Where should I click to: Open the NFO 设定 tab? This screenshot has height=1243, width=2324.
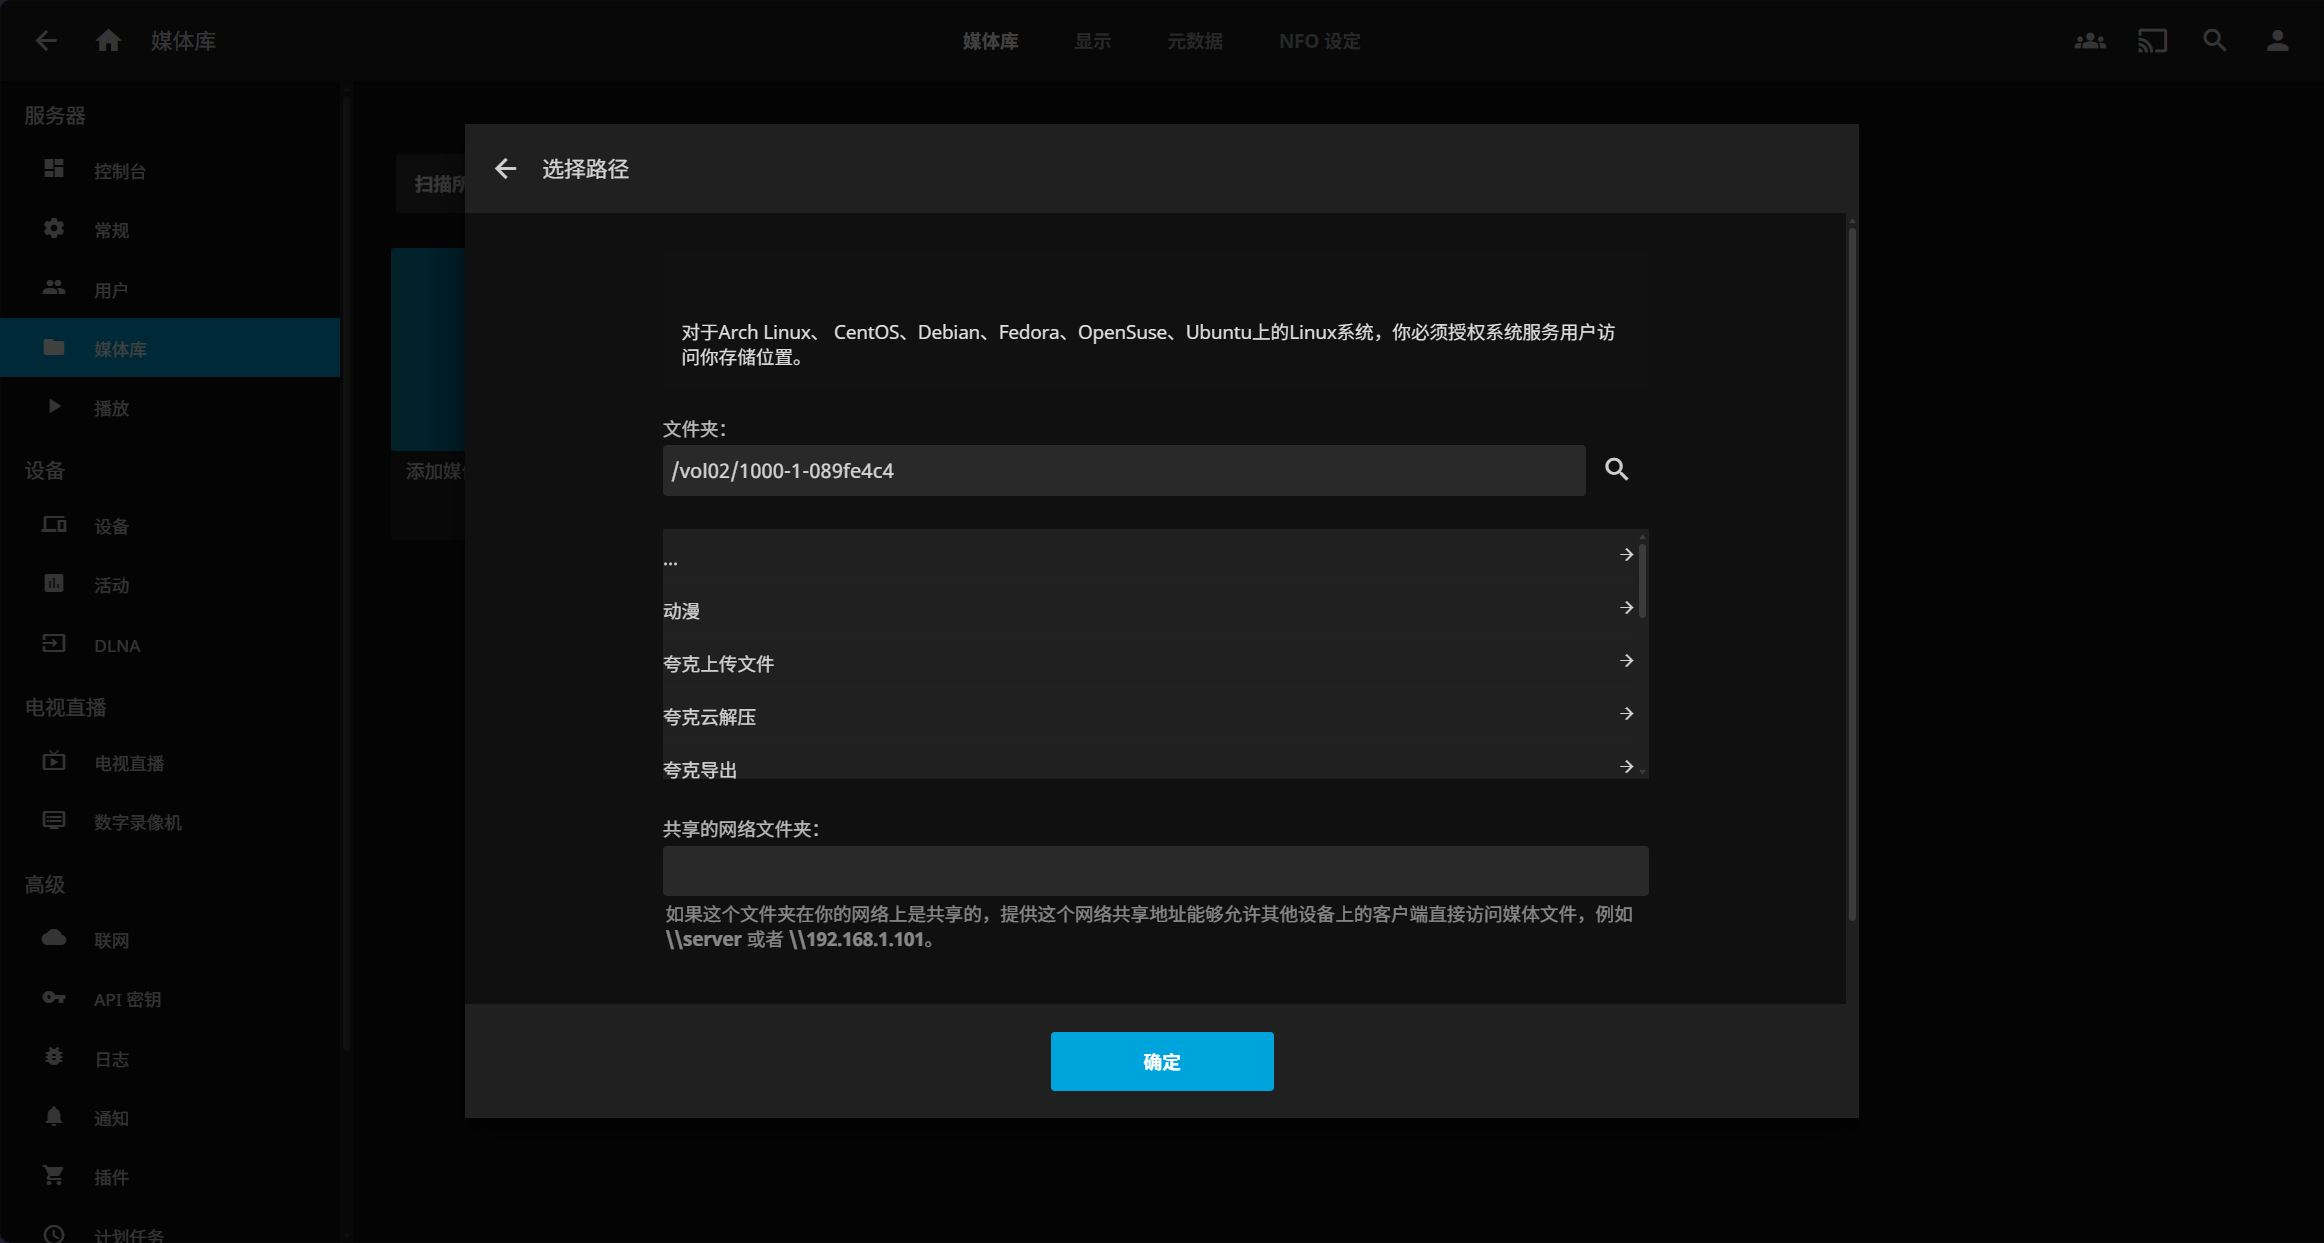(x=1319, y=41)
